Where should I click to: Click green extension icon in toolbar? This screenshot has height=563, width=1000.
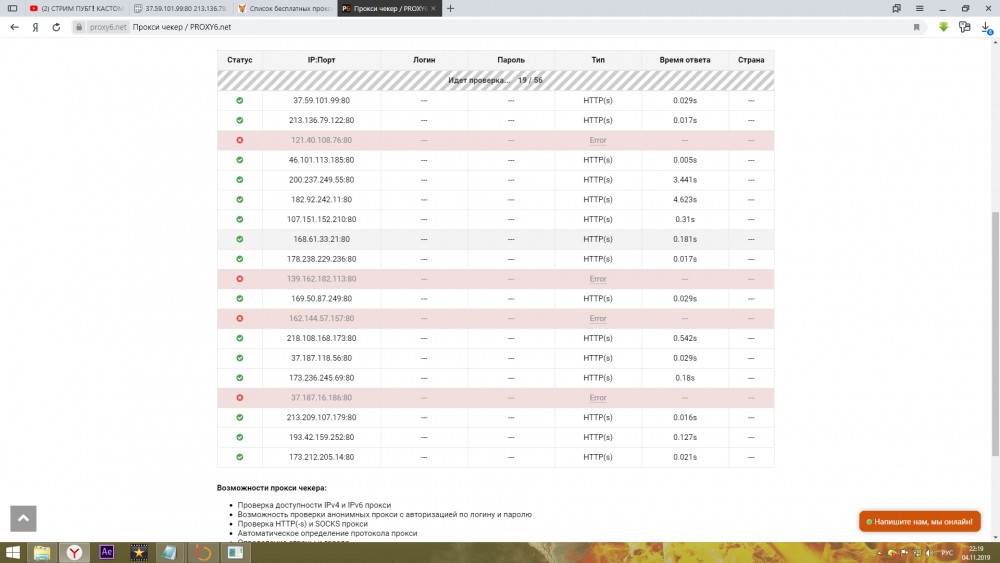point(943,27)
